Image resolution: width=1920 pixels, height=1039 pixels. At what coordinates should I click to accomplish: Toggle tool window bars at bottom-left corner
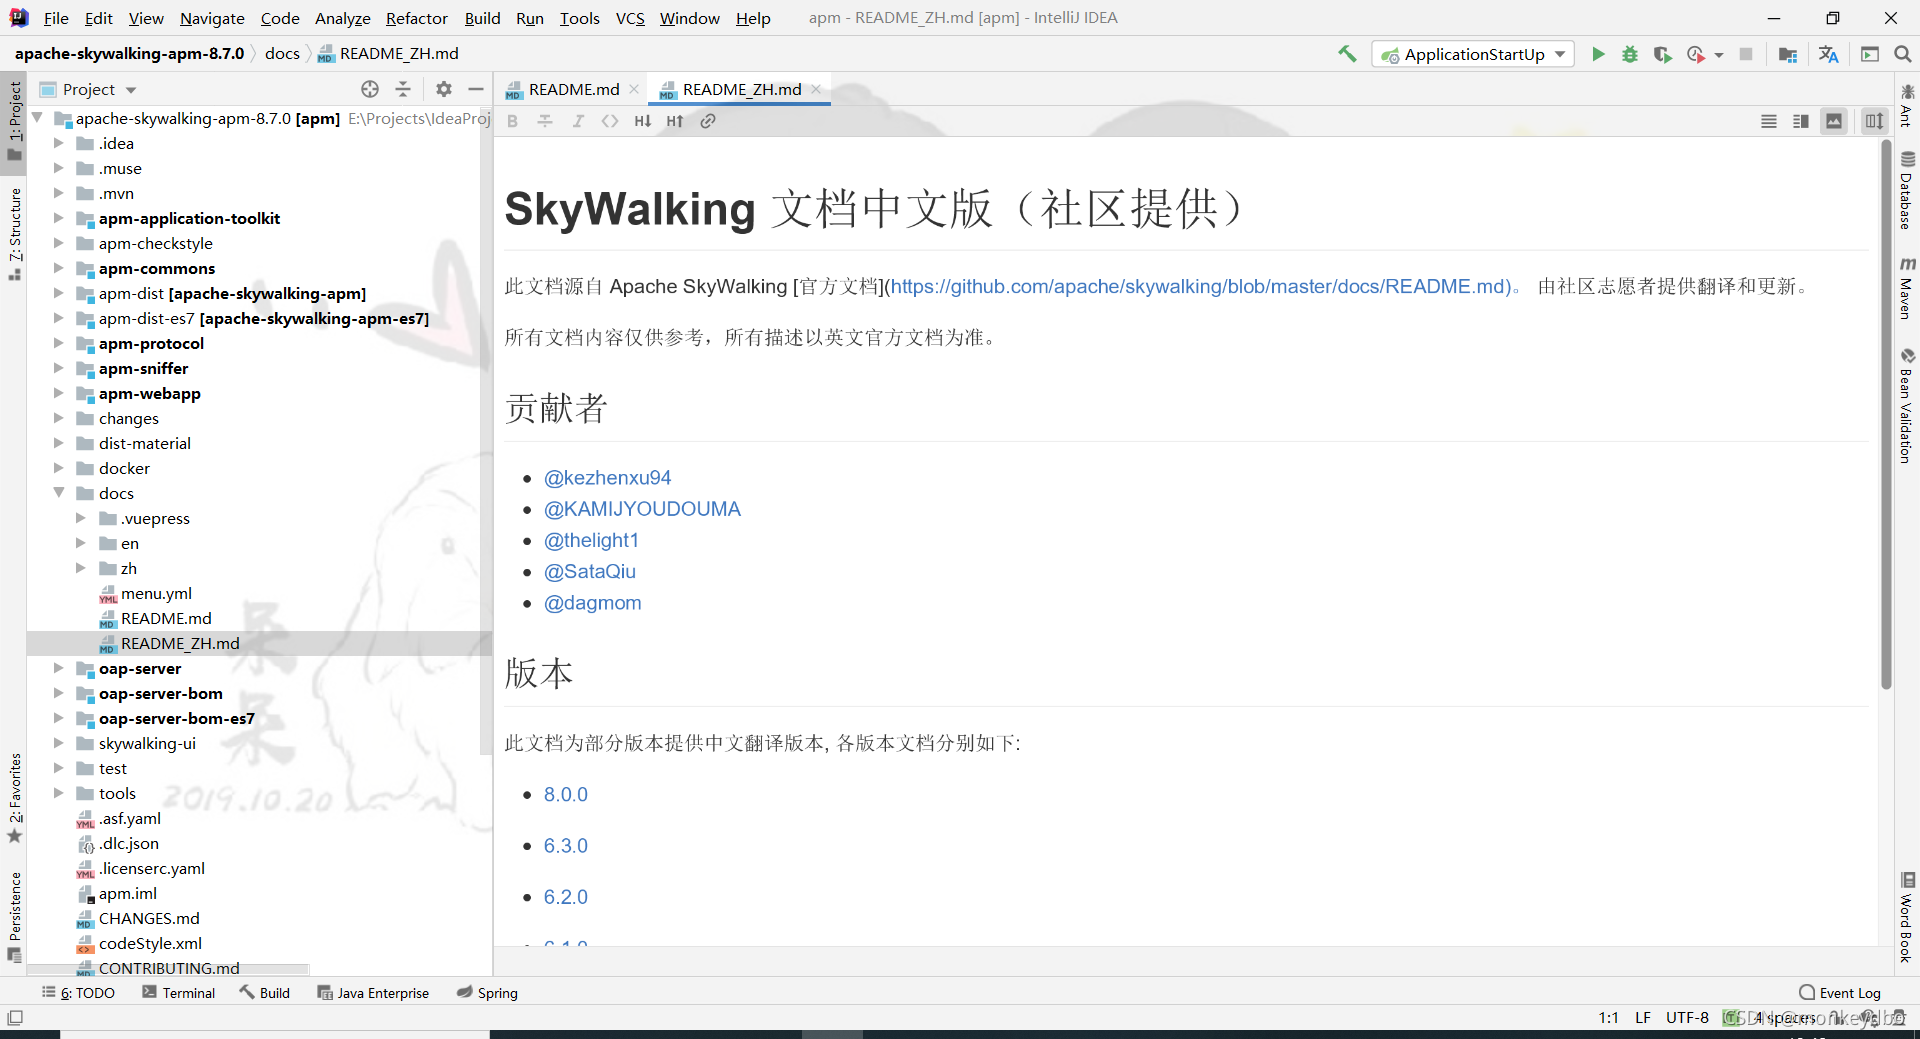15,1018
